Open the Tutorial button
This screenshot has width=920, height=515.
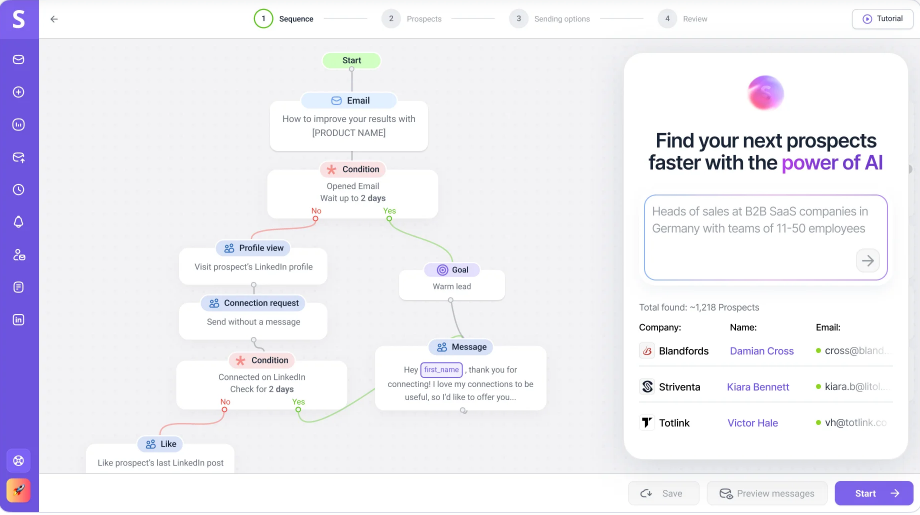click(x=882, y=19)
